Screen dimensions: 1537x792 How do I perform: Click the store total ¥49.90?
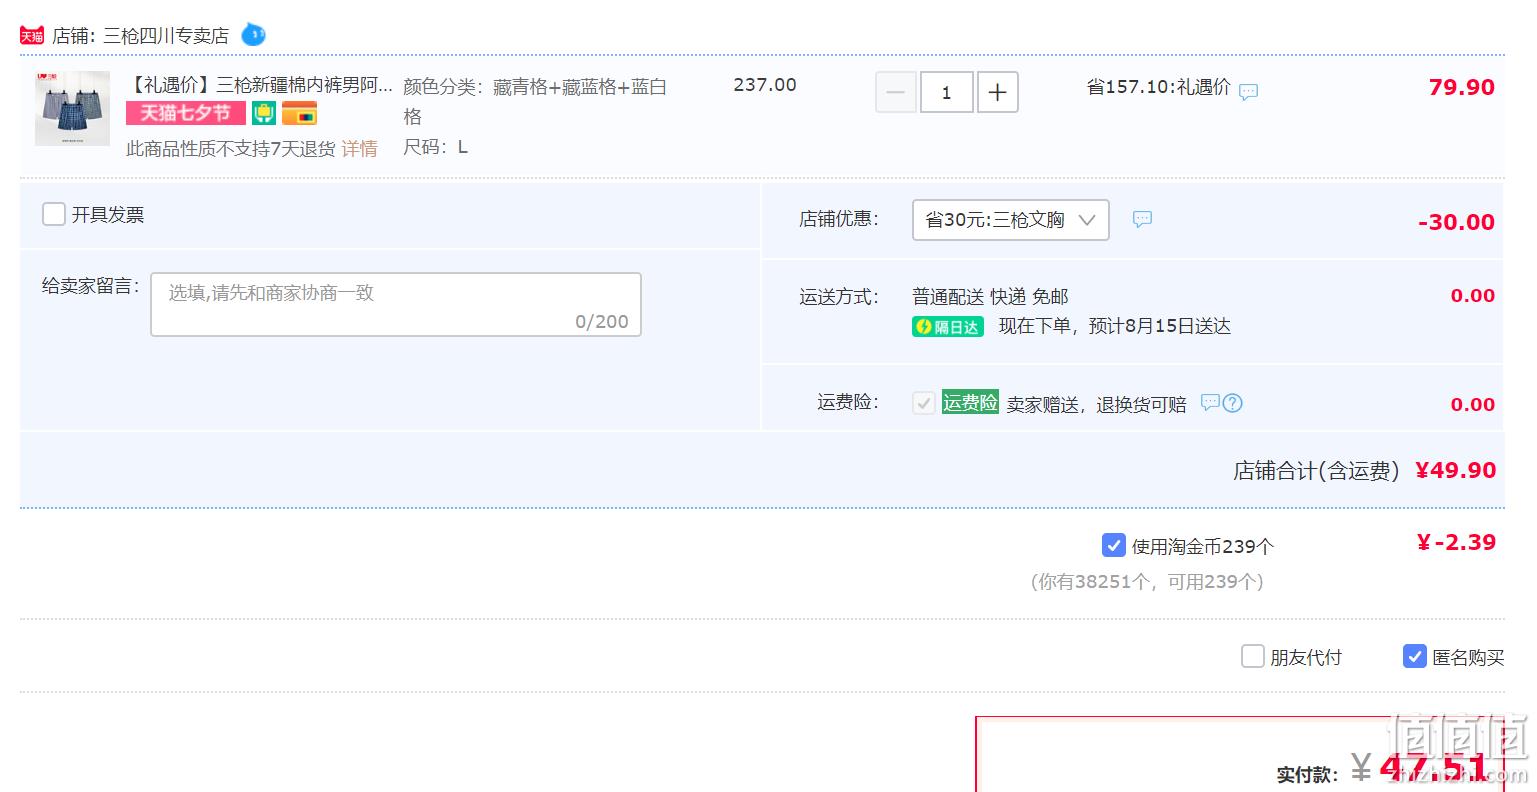tap(1455, 470)
